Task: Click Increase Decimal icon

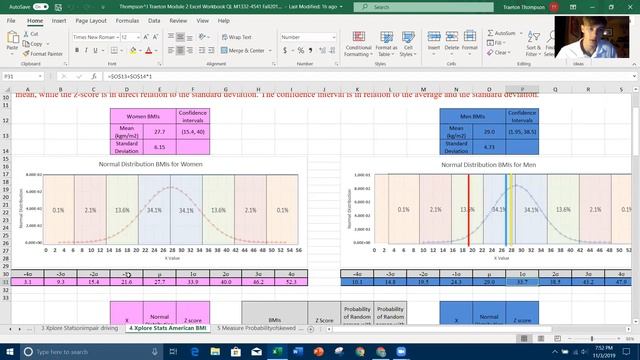Action: [x=322, y=51]
